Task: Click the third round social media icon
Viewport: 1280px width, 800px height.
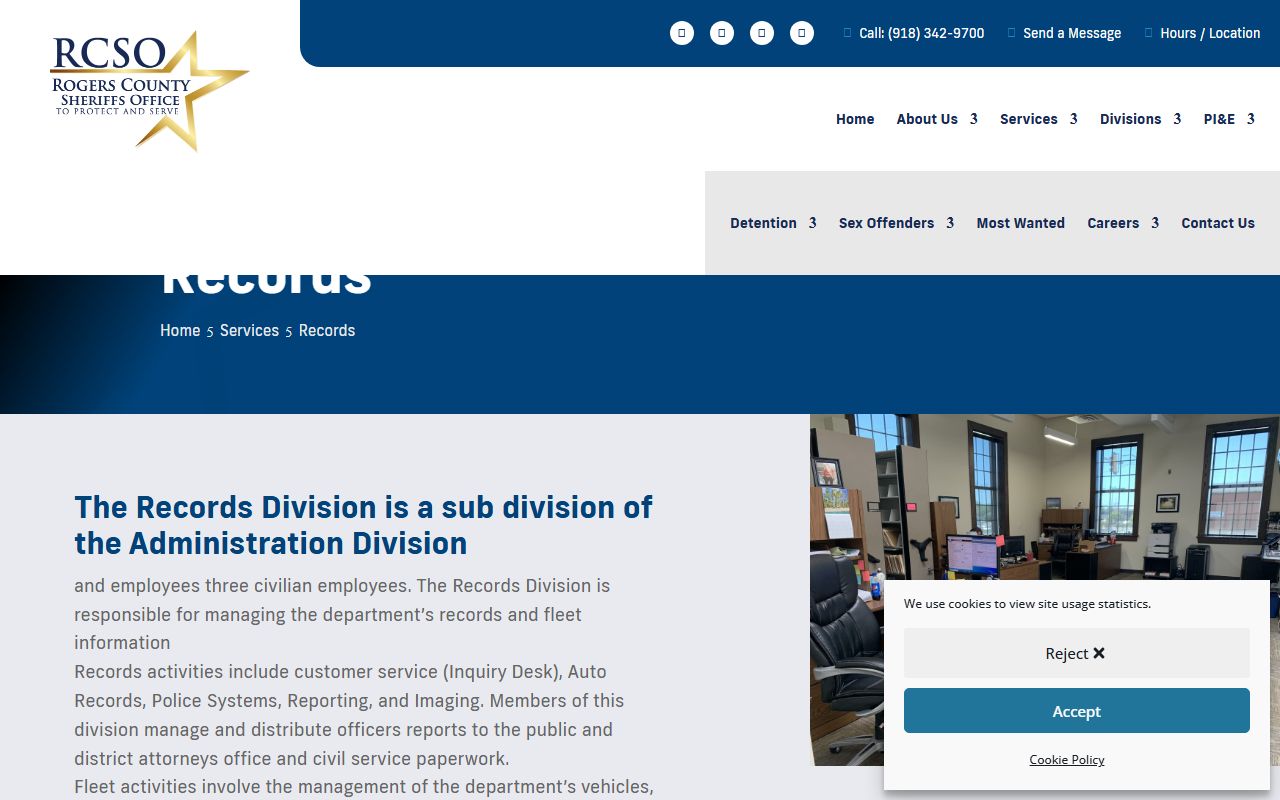Action: pyautogui.click(x=762, y=33)
